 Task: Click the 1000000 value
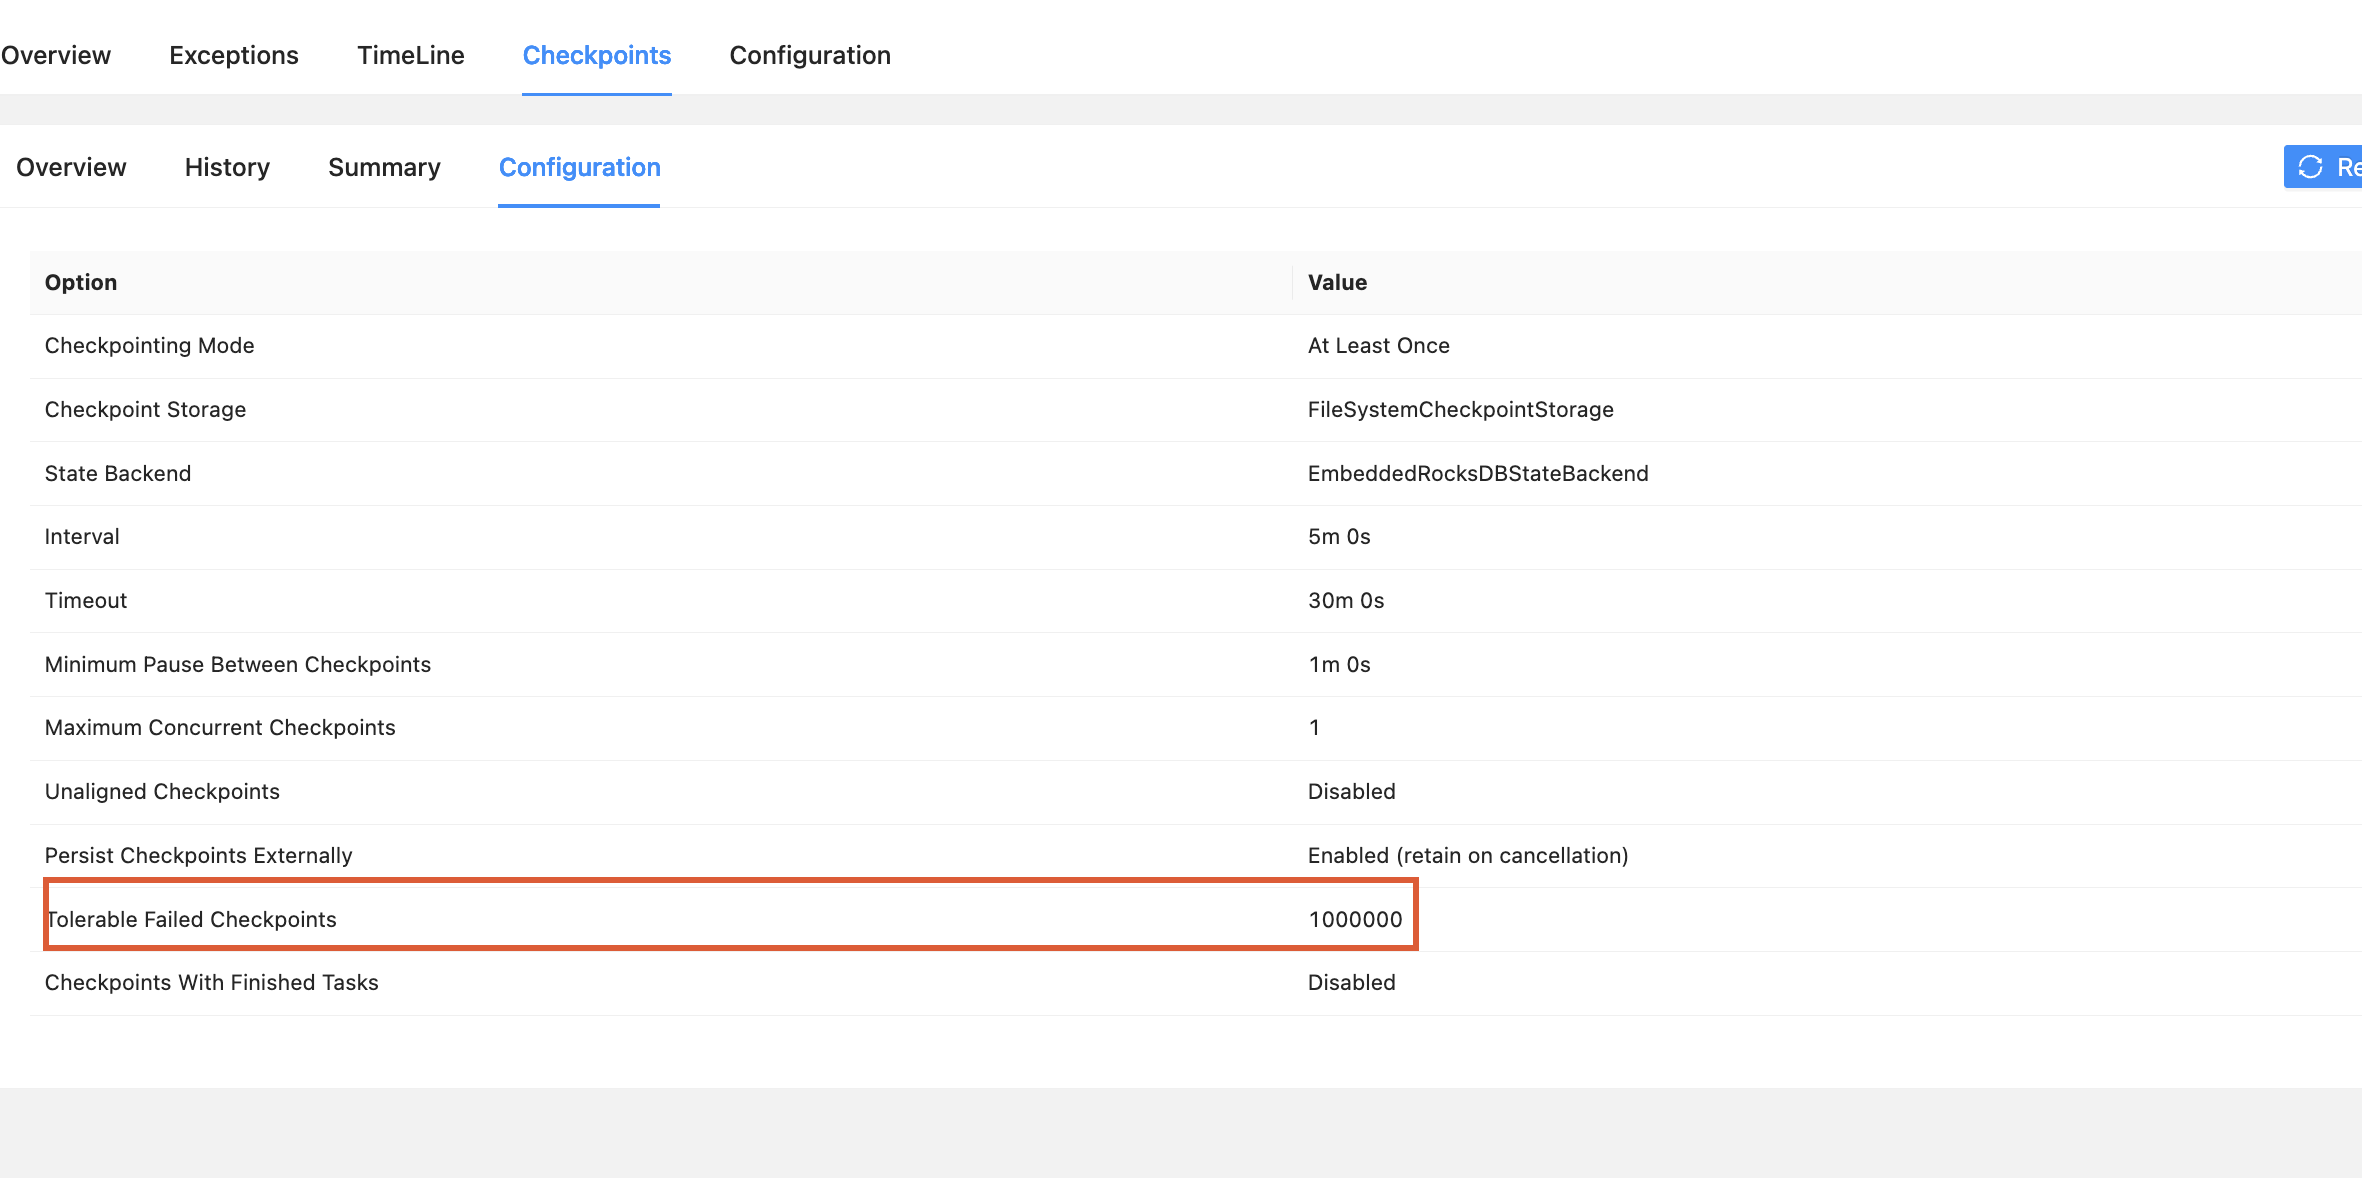[1355, 919]
